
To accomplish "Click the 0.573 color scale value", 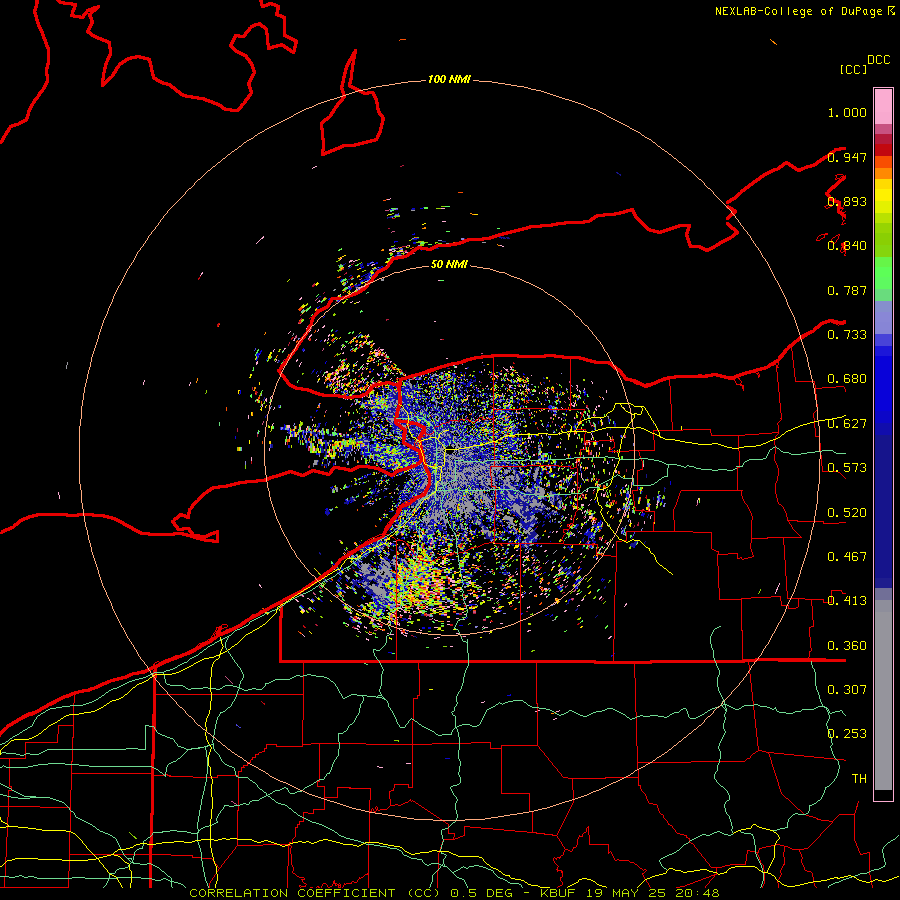I will tap(847, 468).
